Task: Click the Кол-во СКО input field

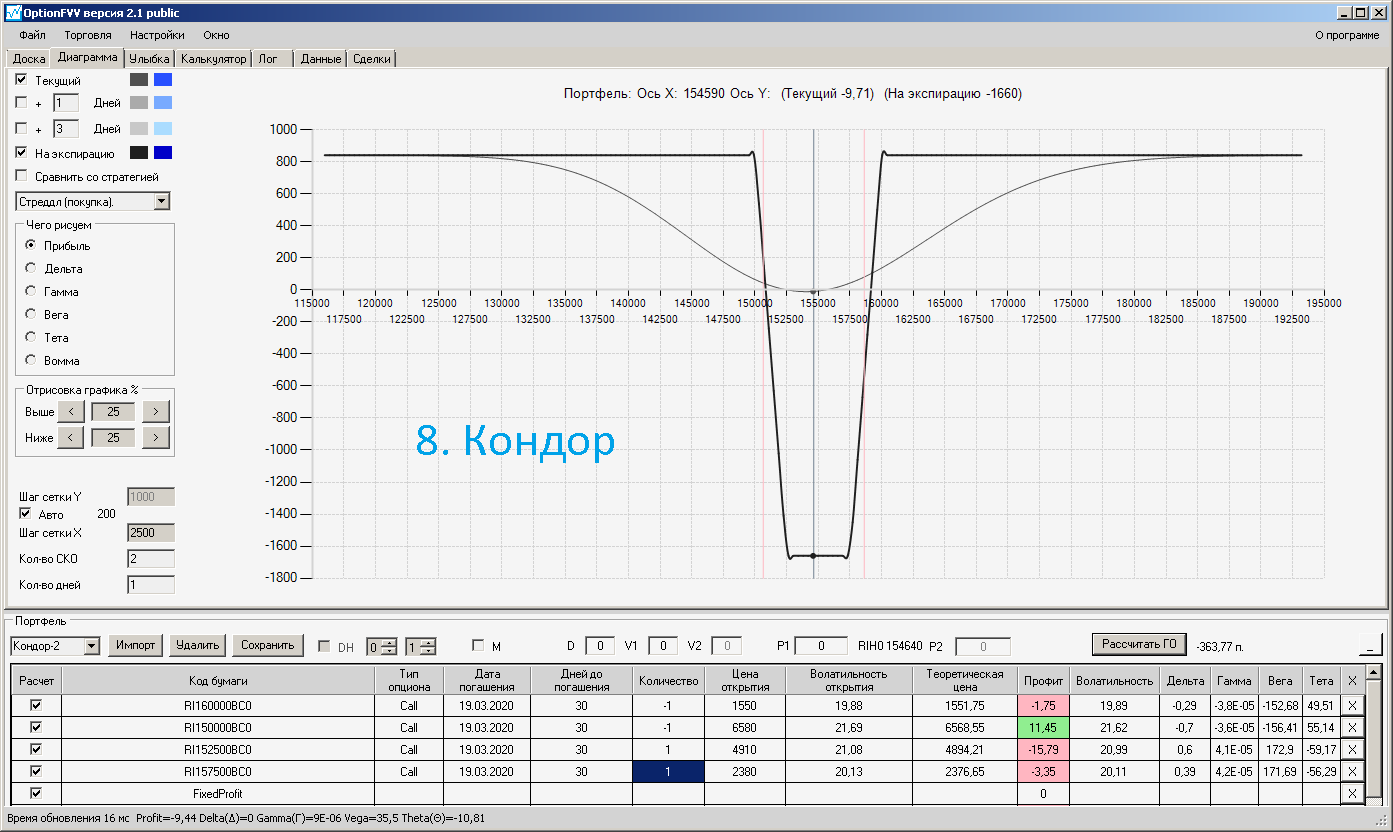Action: [150, 559]
